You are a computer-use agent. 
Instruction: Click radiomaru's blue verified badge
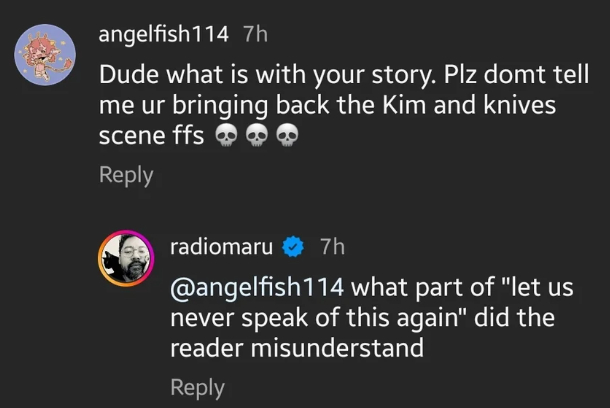[292, 246]
